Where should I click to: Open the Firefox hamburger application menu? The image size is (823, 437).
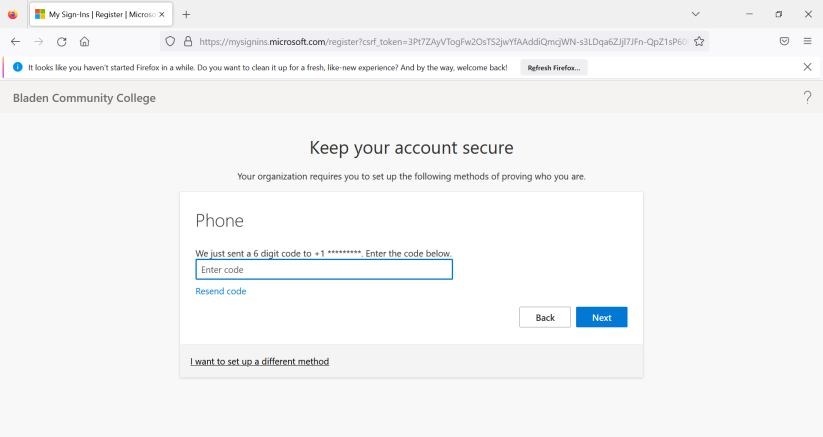[x=808, y=42]
